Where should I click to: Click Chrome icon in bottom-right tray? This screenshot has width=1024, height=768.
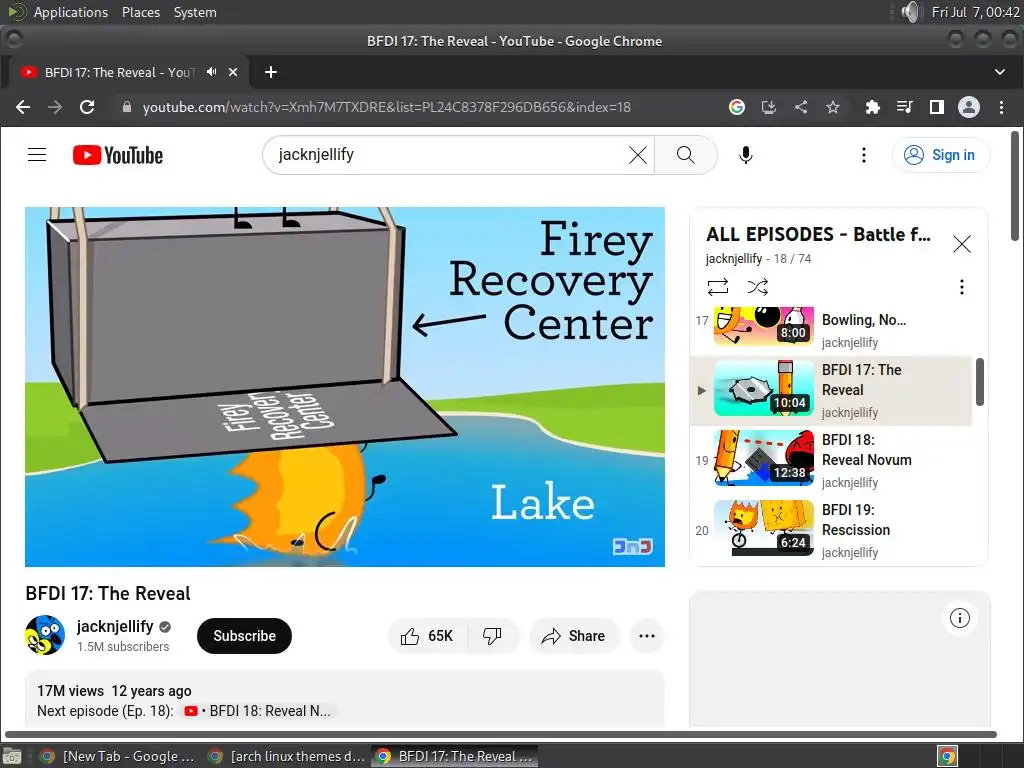coord(947,756)
